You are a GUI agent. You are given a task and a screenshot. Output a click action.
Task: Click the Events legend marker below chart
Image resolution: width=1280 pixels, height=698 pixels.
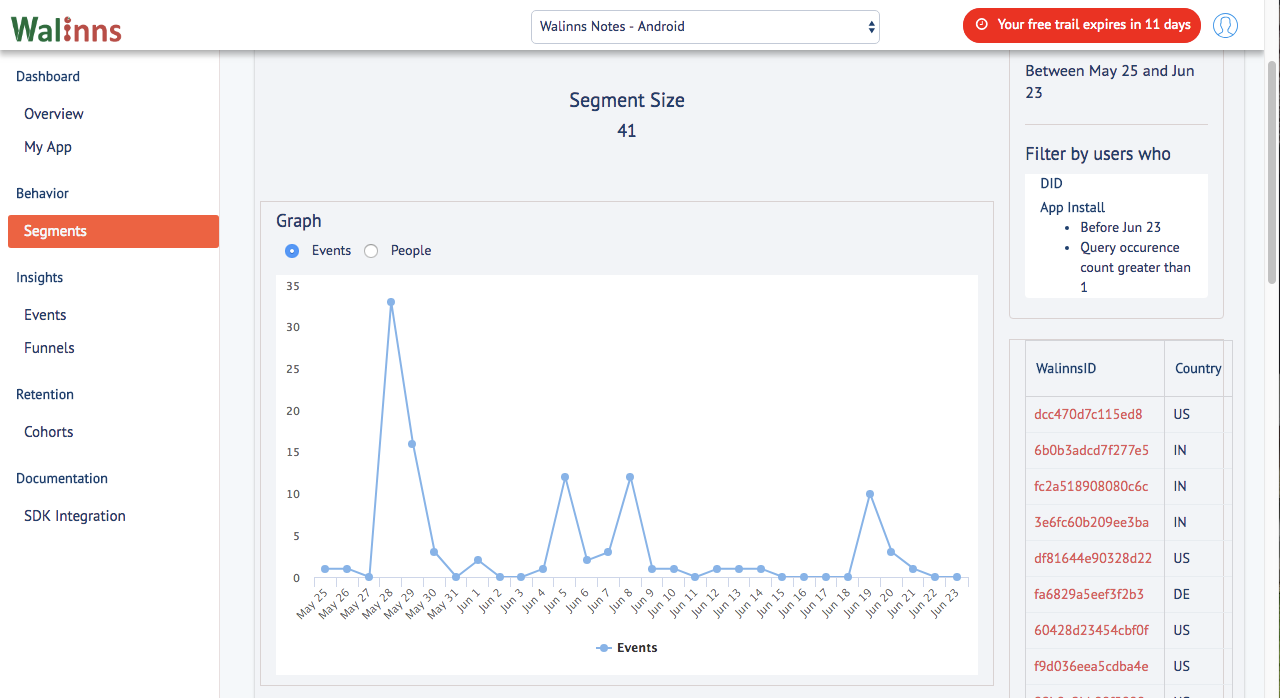603,648
